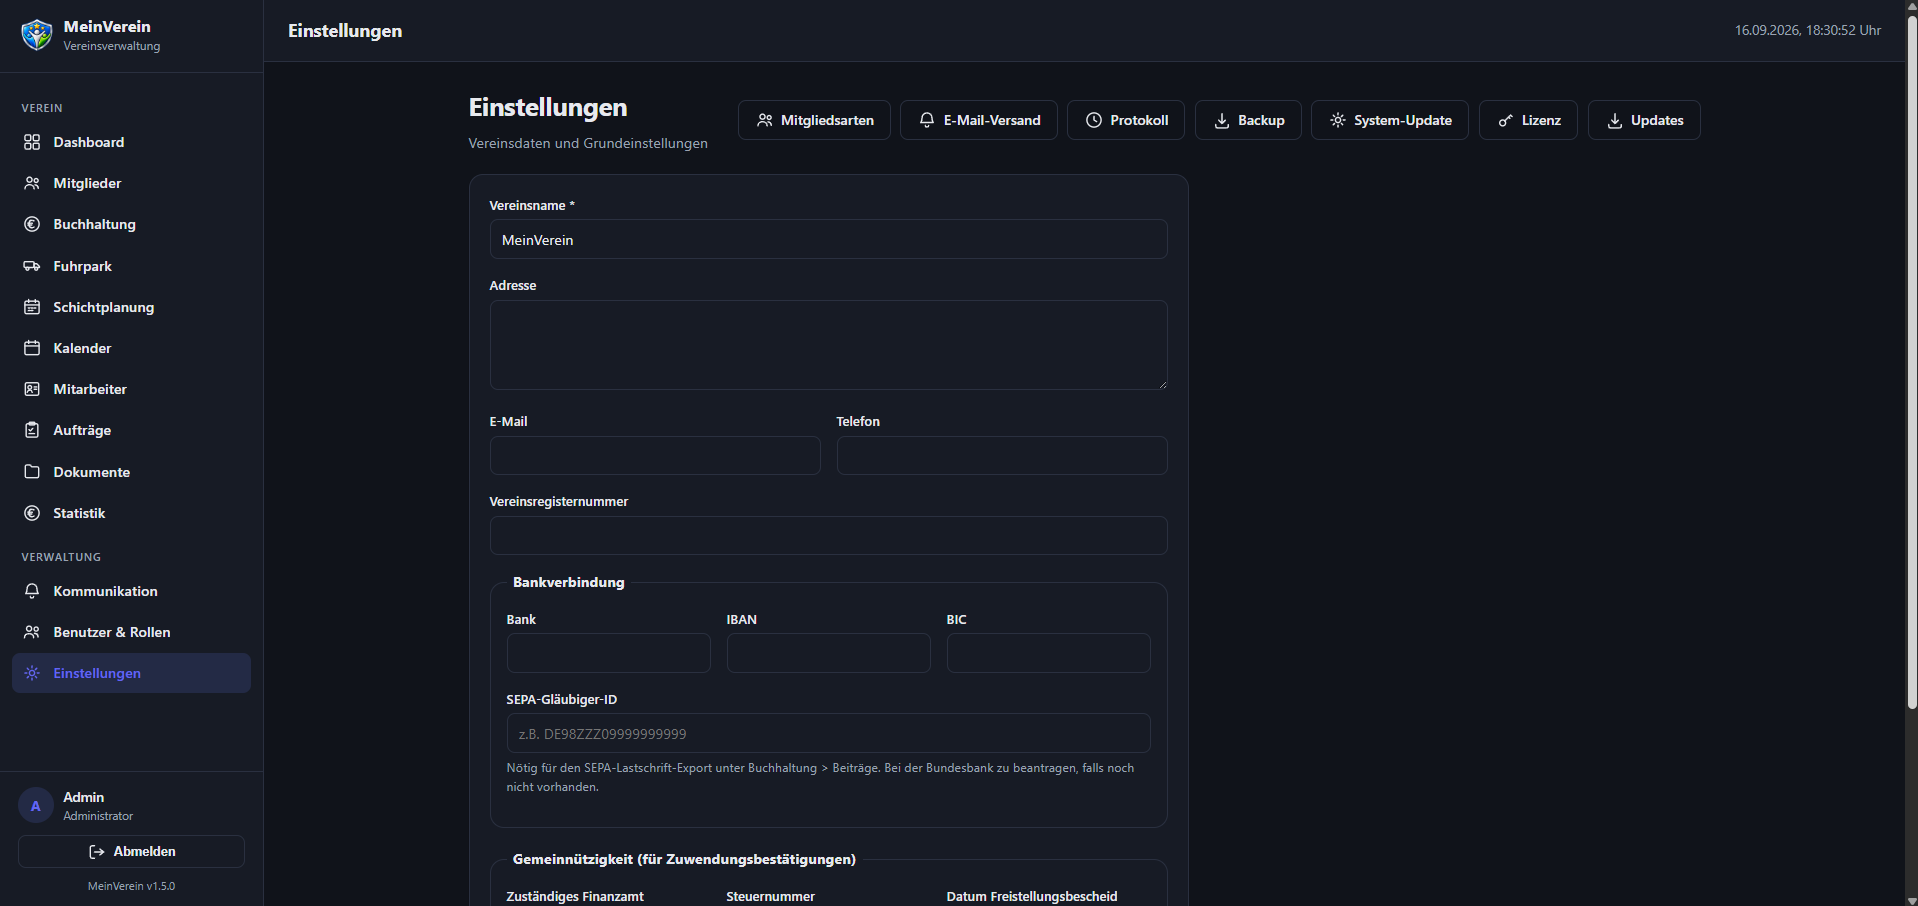Click the Steuernummer label
The width and height of the screenshot is (1918, 906).
coord(770,896)
